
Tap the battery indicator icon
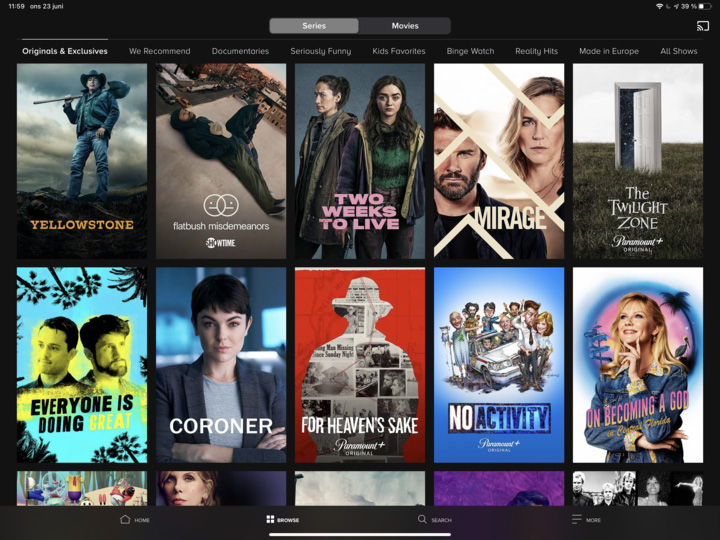(704, 6)
